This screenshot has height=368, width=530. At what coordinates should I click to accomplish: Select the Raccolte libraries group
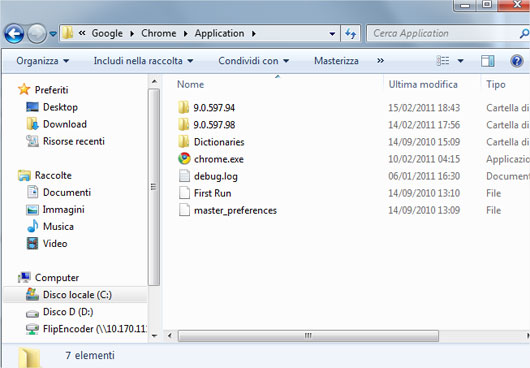(45, 175)
